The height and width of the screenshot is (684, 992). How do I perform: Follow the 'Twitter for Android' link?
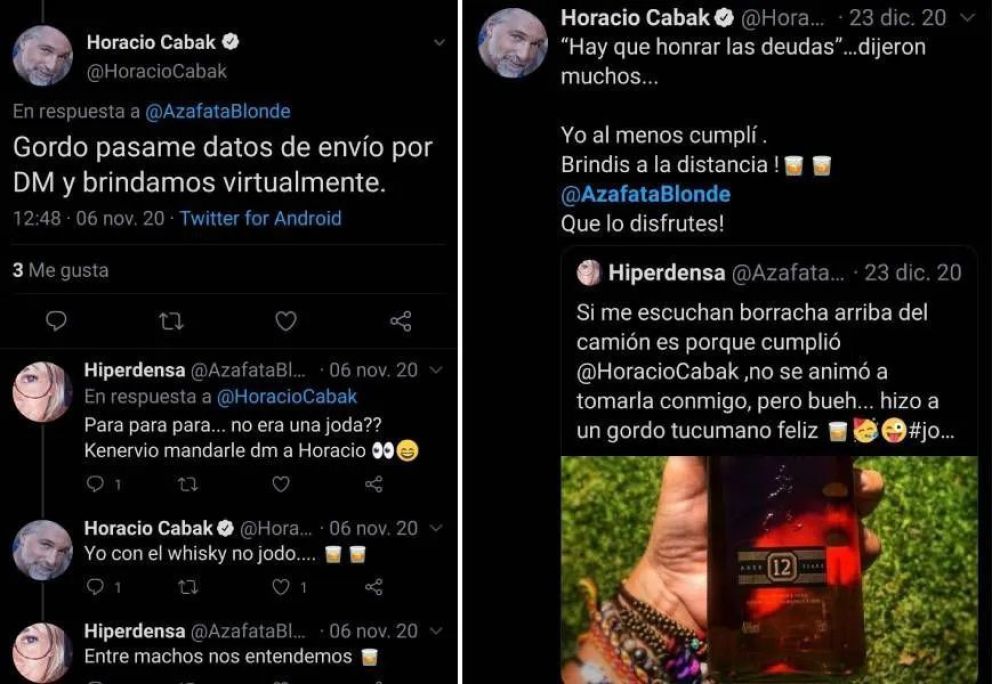pos(260,218)
